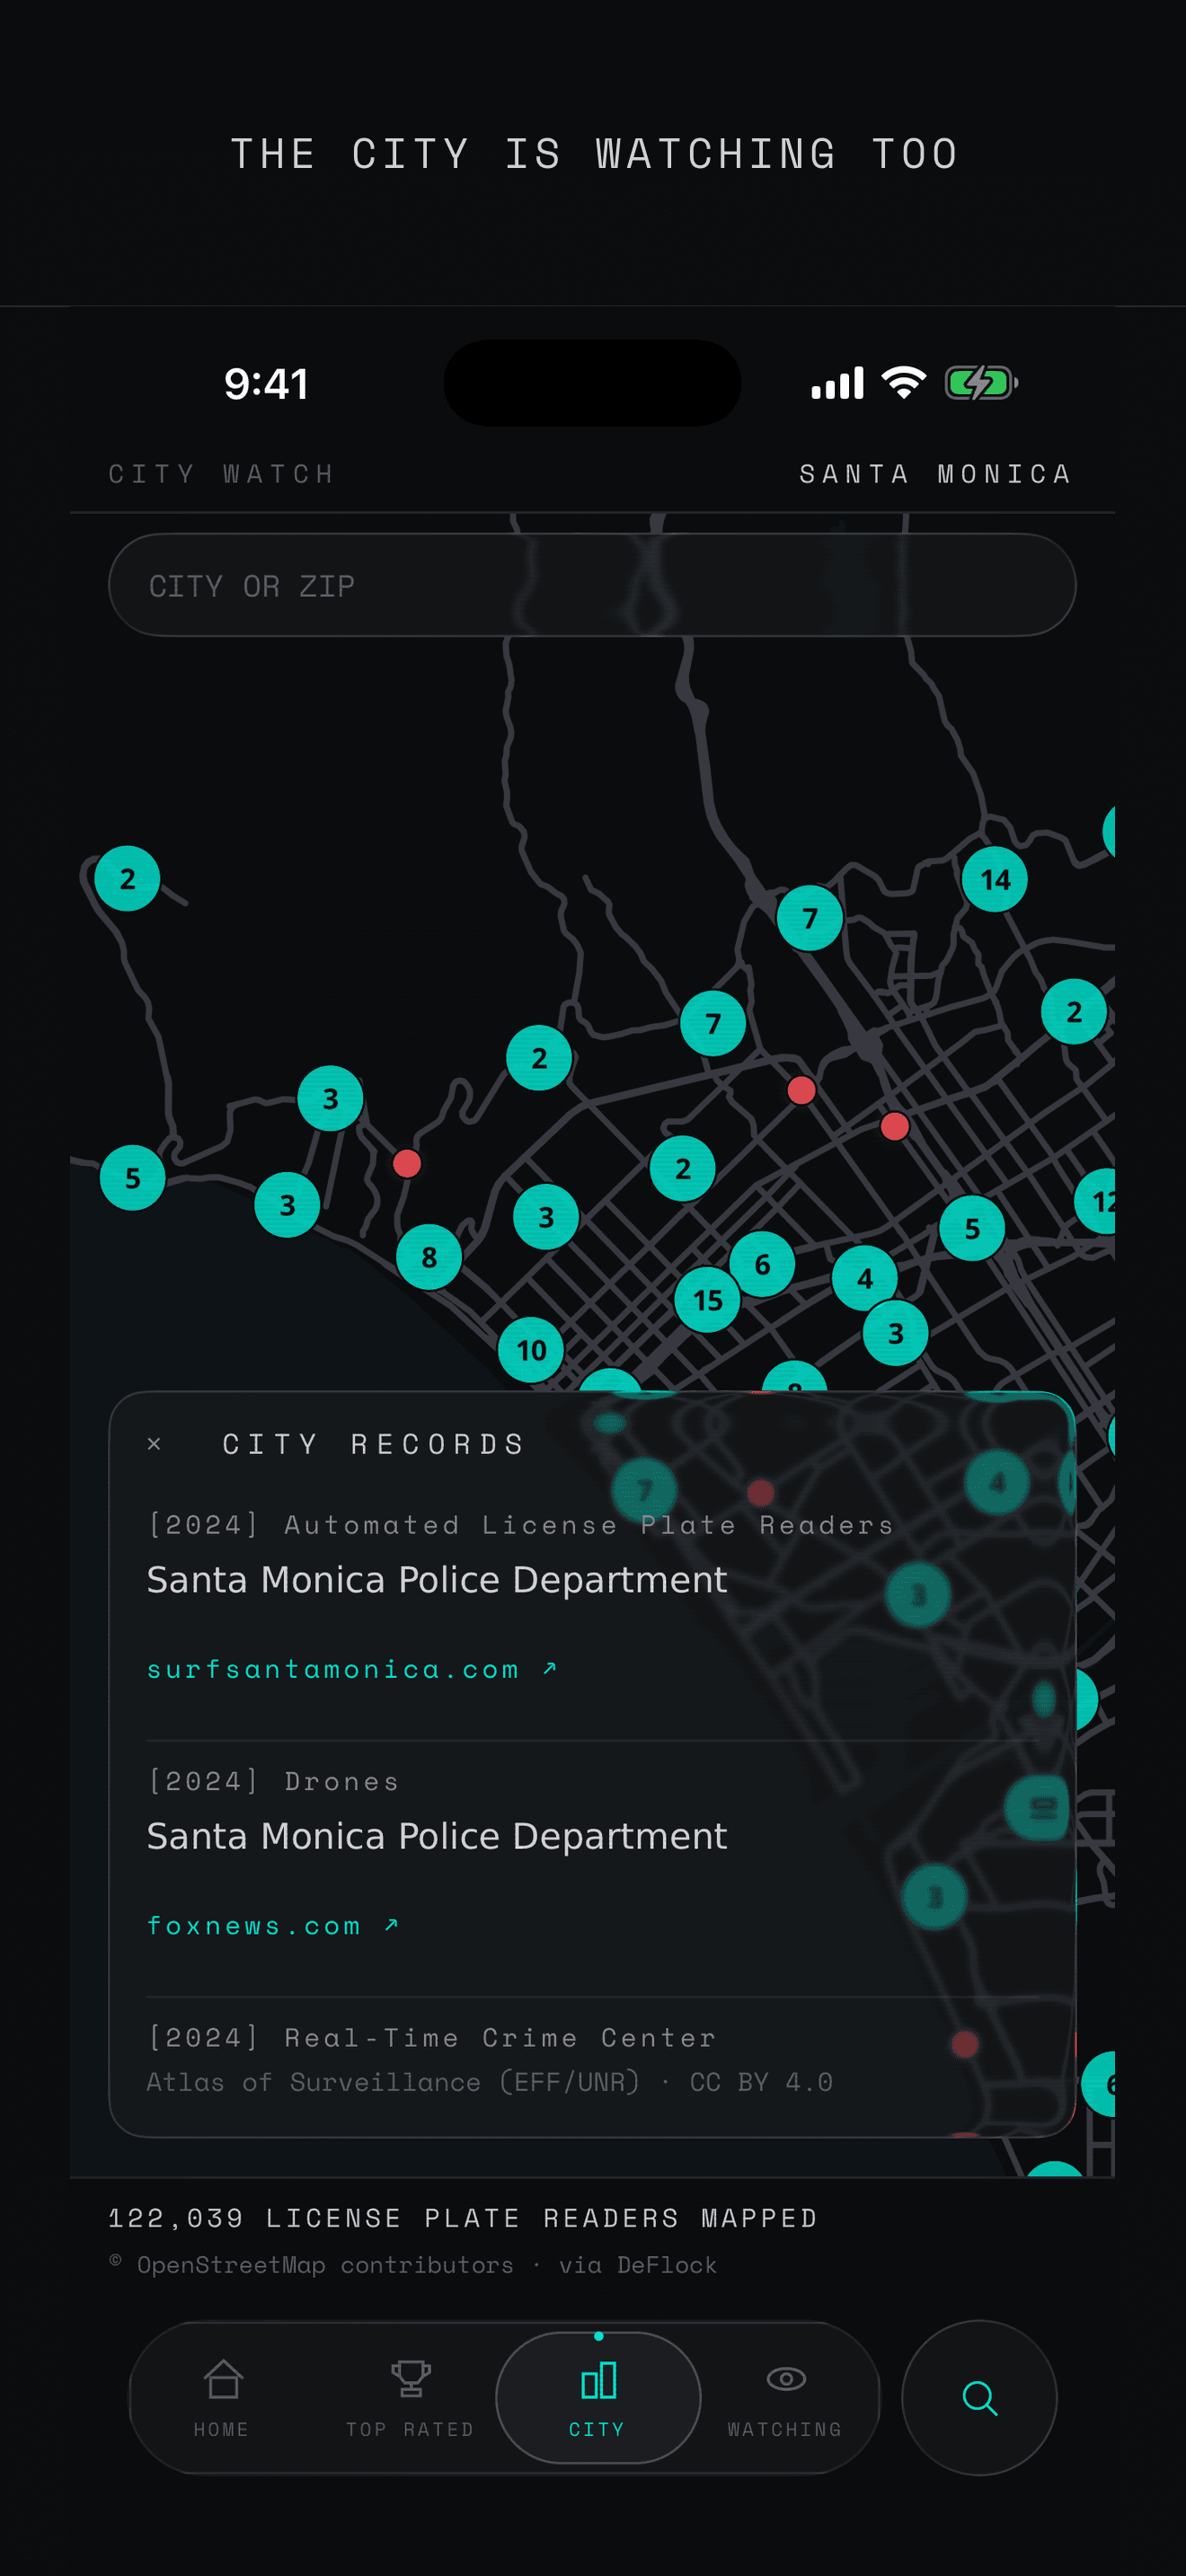Tap the Wi-Fi status icon
The width and height of the screenshot is (1186, 2576).
click(x=903, y=383)
